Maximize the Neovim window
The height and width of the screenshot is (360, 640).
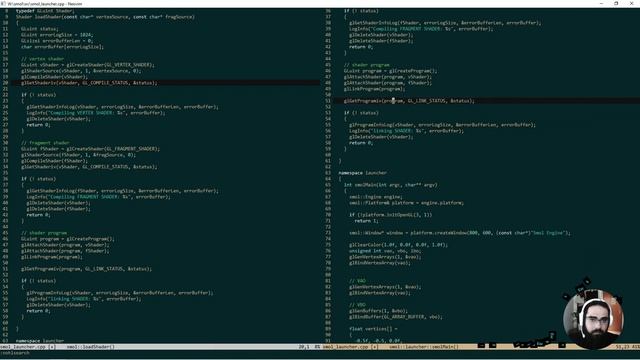(x=616, y=3)
